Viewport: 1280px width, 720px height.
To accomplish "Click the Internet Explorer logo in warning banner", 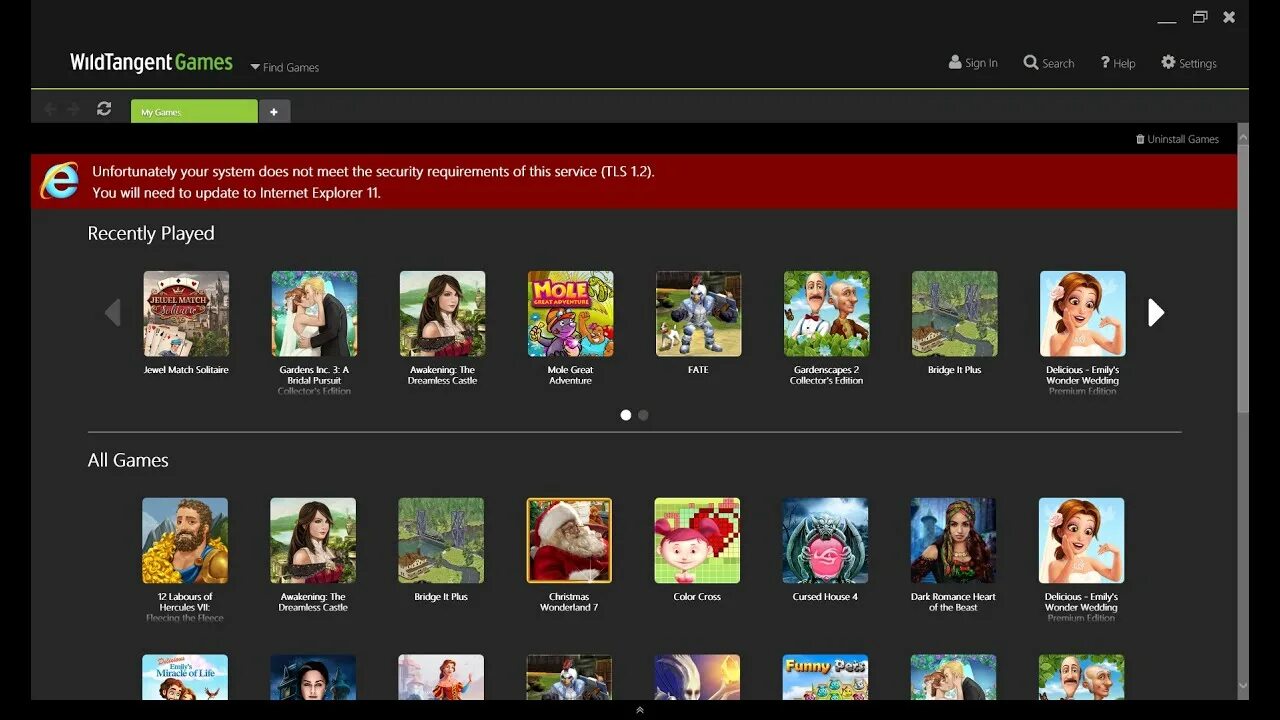I will (x=59, y=182).
